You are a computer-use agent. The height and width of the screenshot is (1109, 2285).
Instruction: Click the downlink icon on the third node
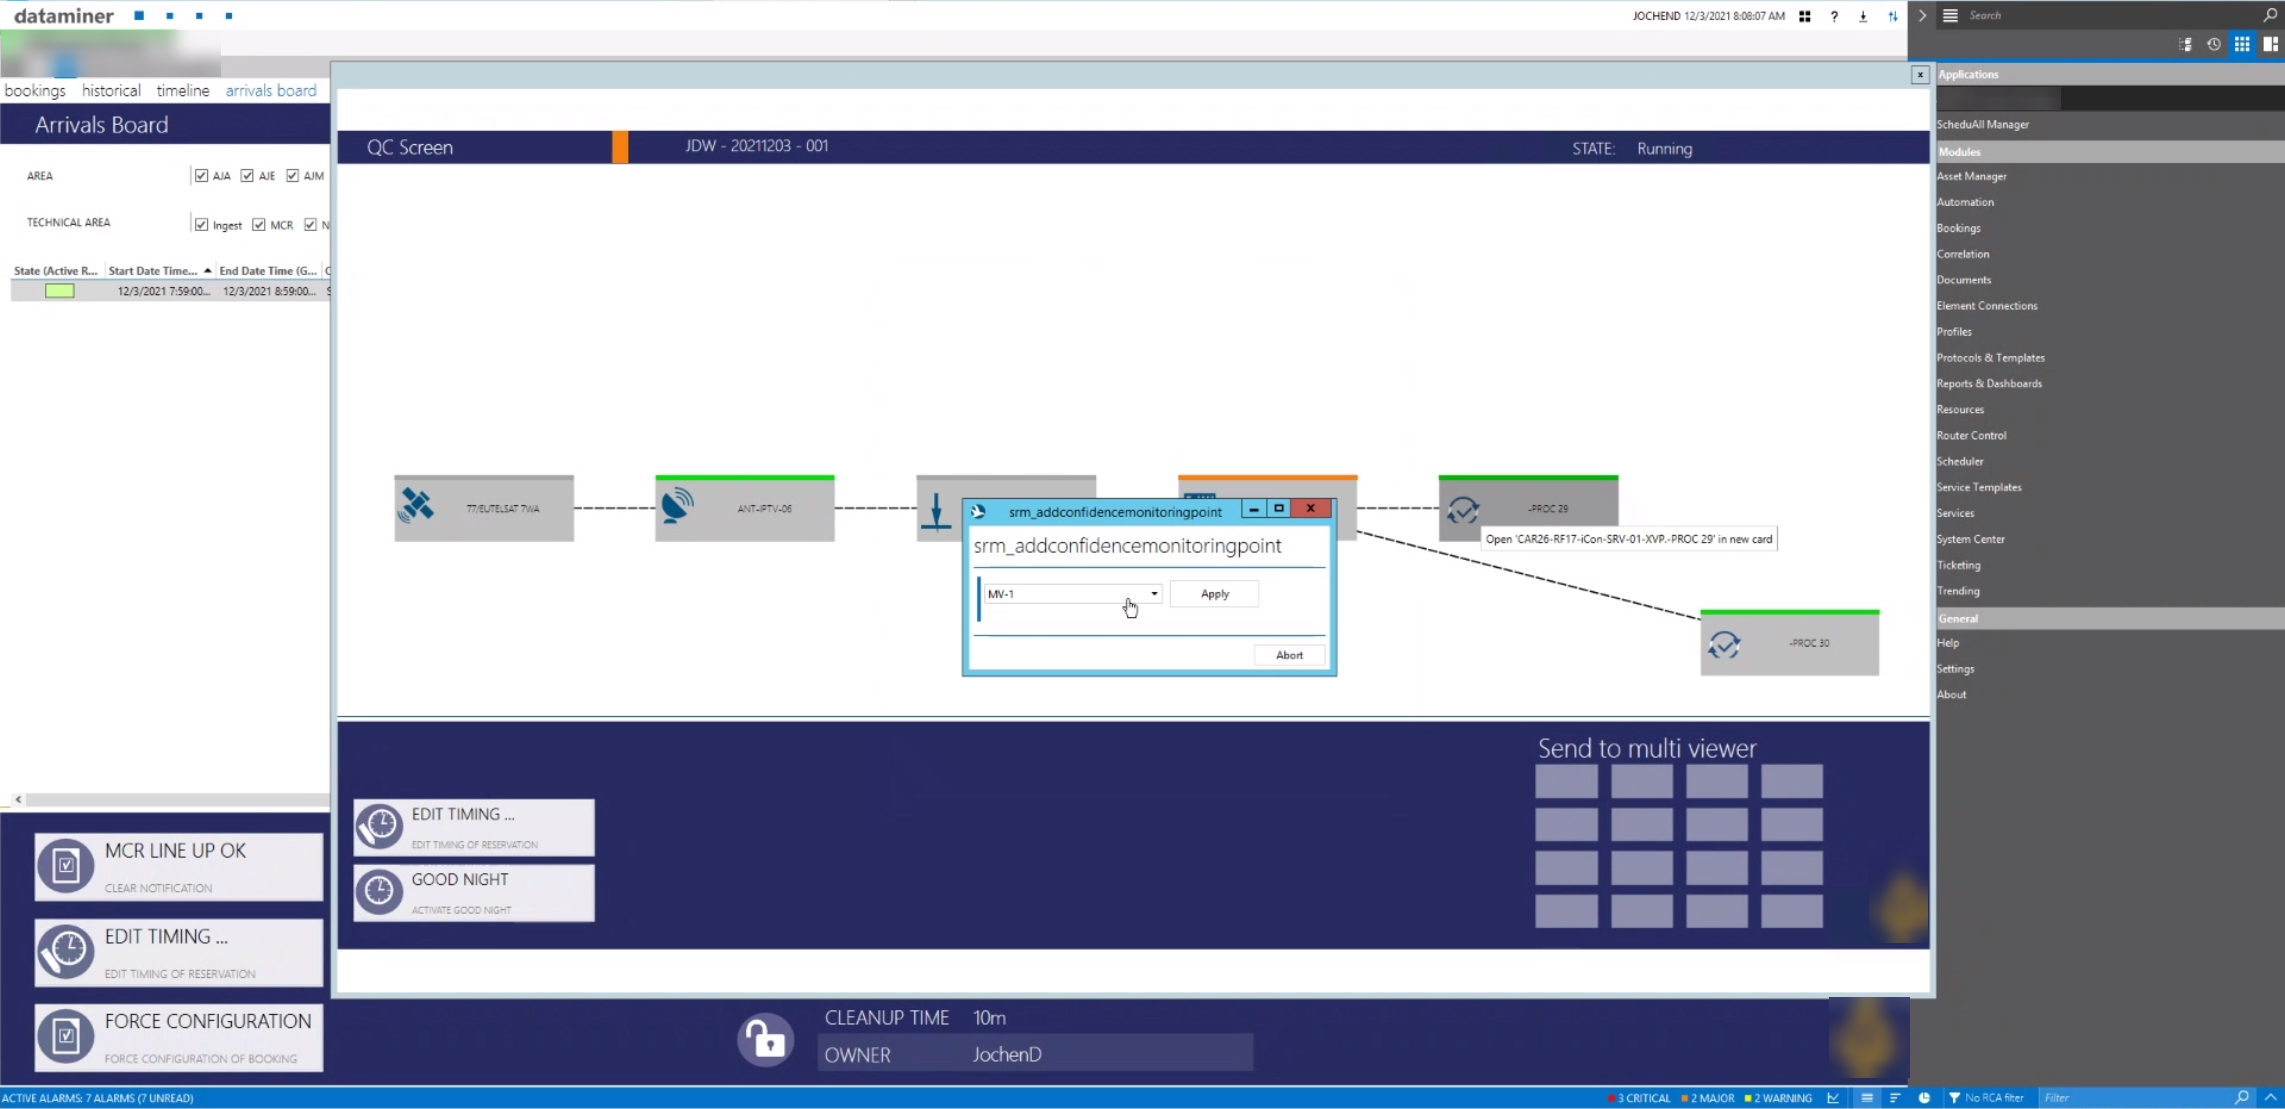tap(936, 511)
